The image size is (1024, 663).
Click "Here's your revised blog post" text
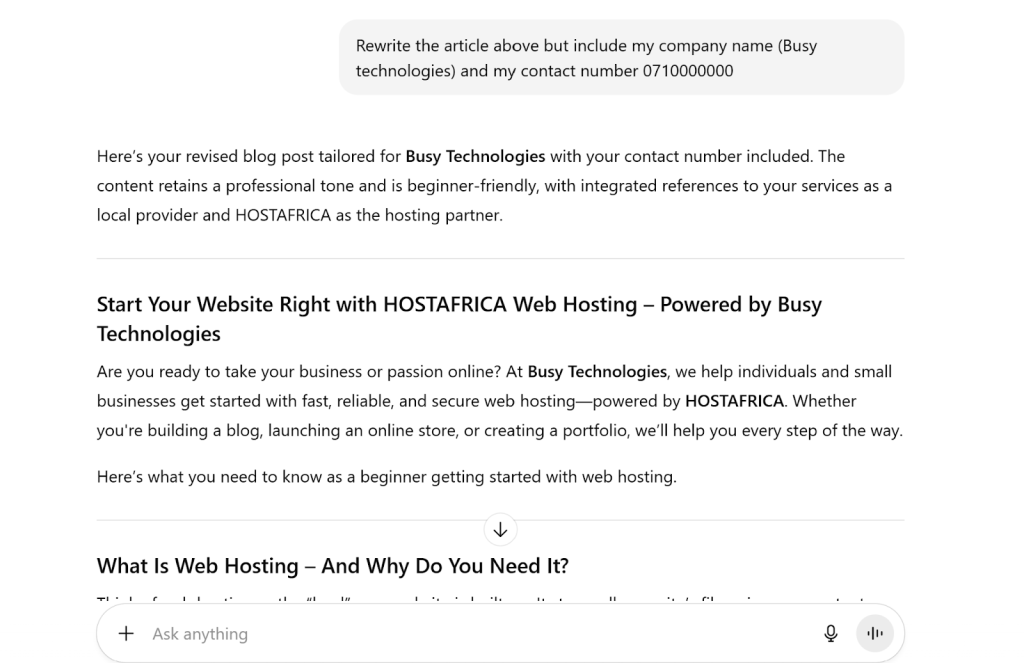tap(200, 156)
